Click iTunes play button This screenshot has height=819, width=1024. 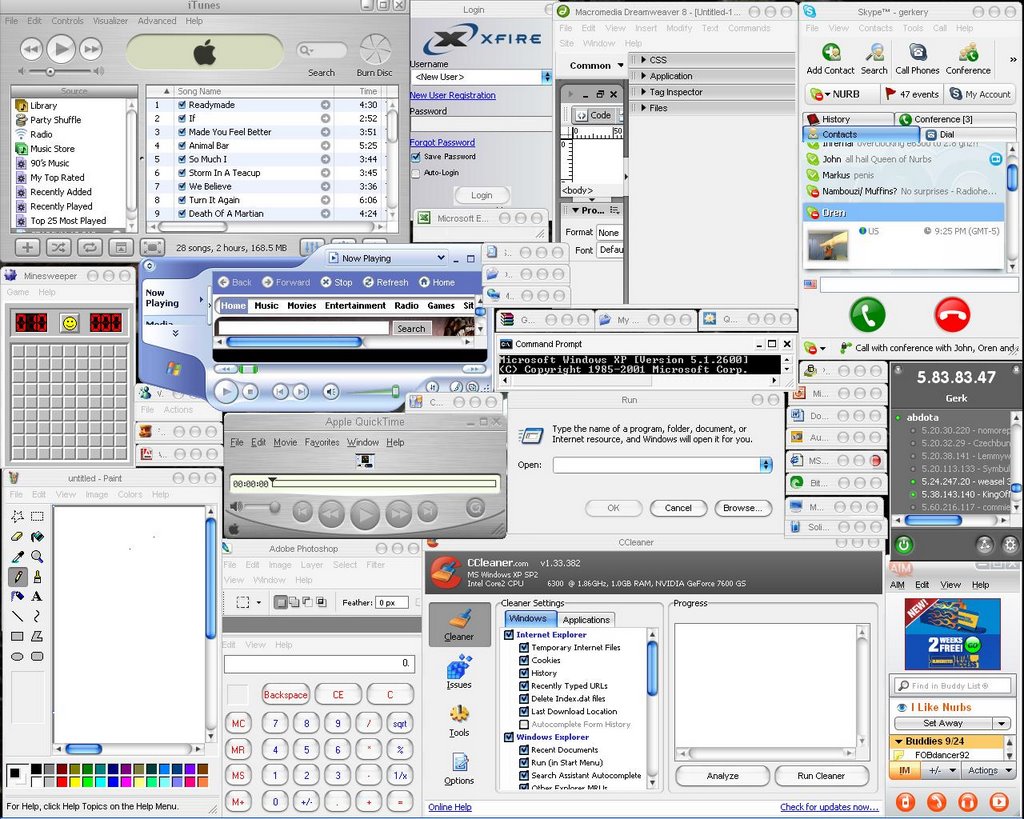pos(61,48)
